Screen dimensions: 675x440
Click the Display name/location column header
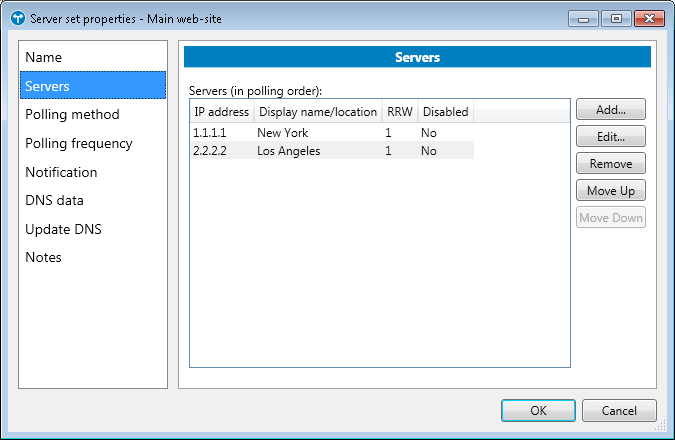[318, 112]
